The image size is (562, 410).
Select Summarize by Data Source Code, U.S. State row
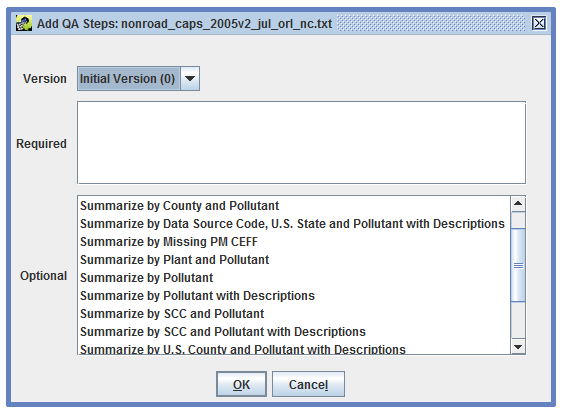click(x=294, y=224)
